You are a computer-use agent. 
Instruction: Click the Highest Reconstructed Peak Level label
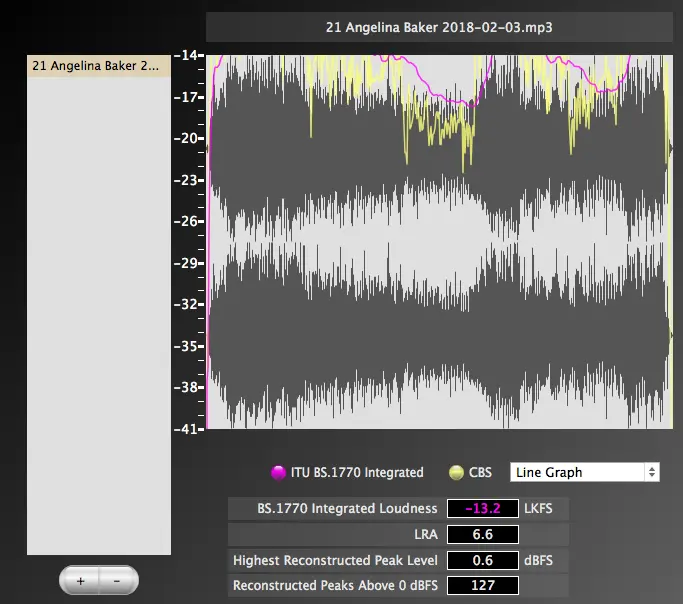(334, 560)
